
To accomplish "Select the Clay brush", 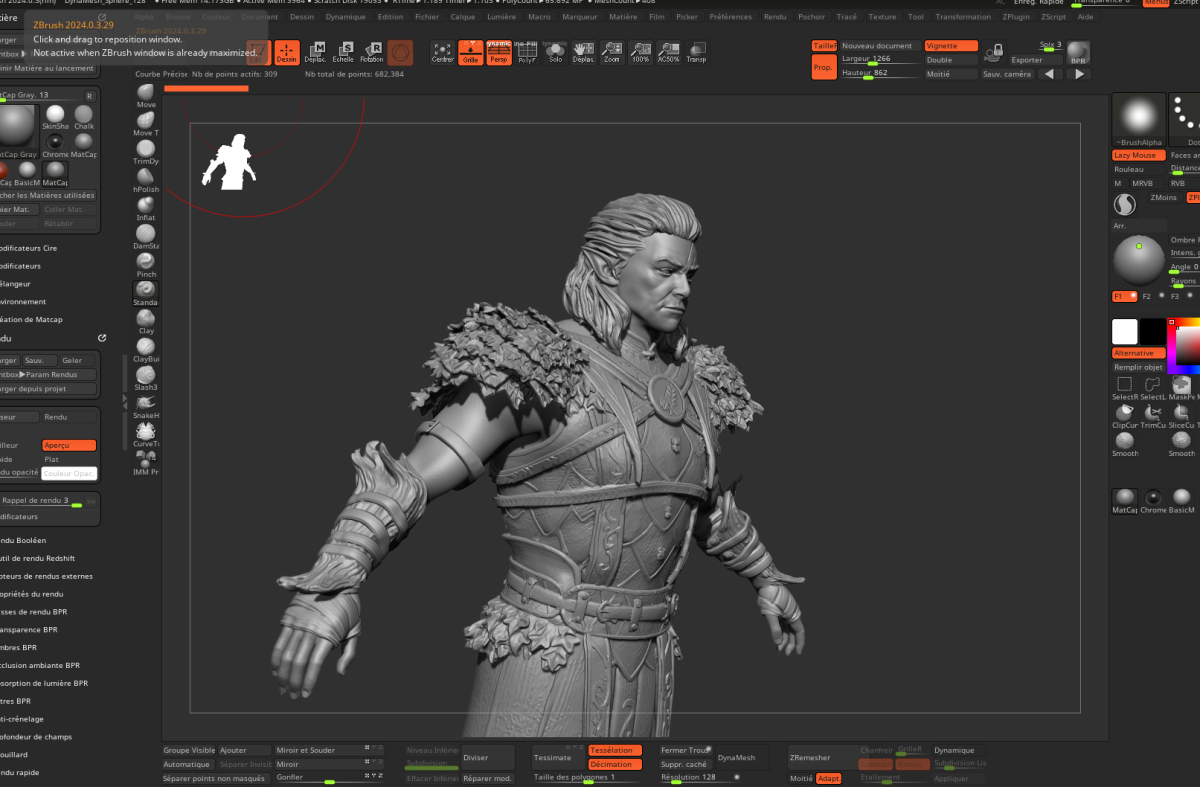I will [146, 321].
